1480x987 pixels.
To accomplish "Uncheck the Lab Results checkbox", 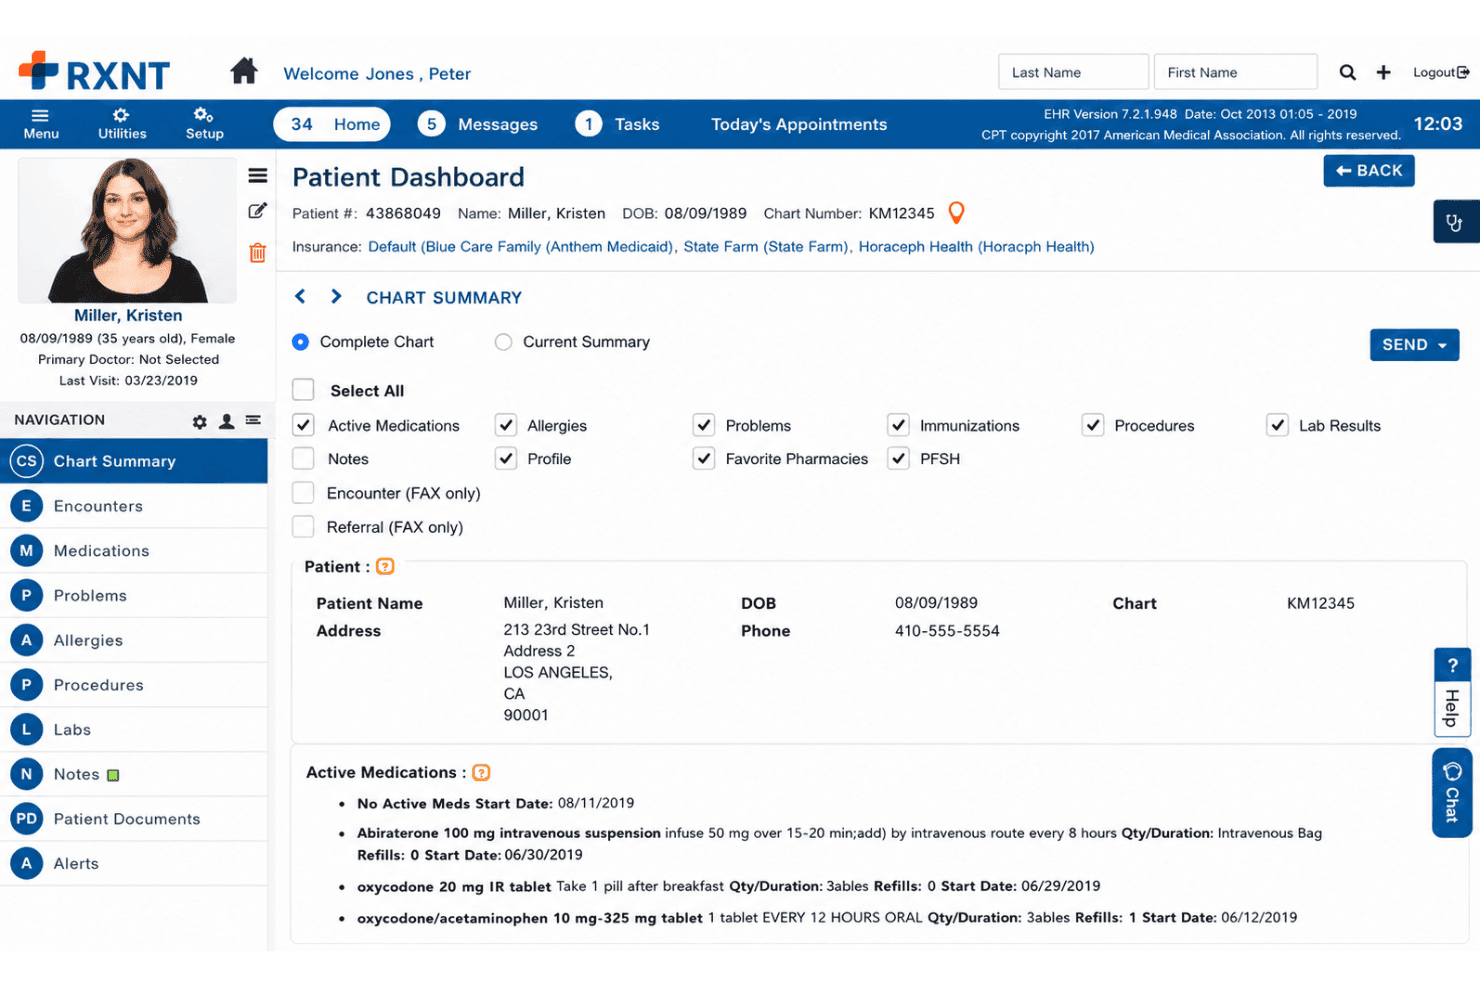I will tap(1278, 425).
